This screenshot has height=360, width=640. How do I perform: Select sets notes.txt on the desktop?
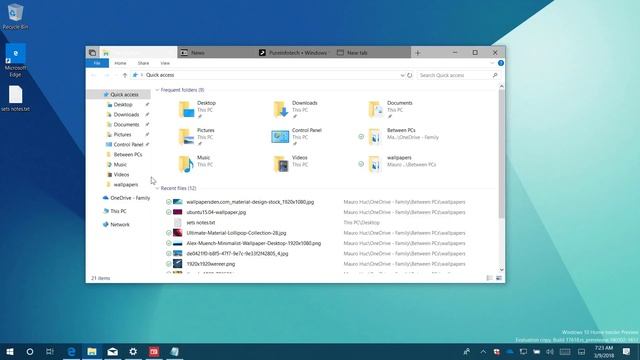pyautogui.click(x=16, y=98)
